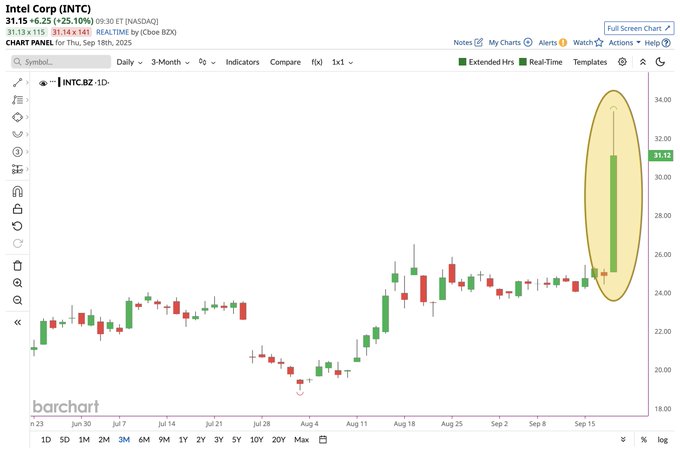Redo the chart action
The image size is (680, 451).
click(x=17, y=243)
